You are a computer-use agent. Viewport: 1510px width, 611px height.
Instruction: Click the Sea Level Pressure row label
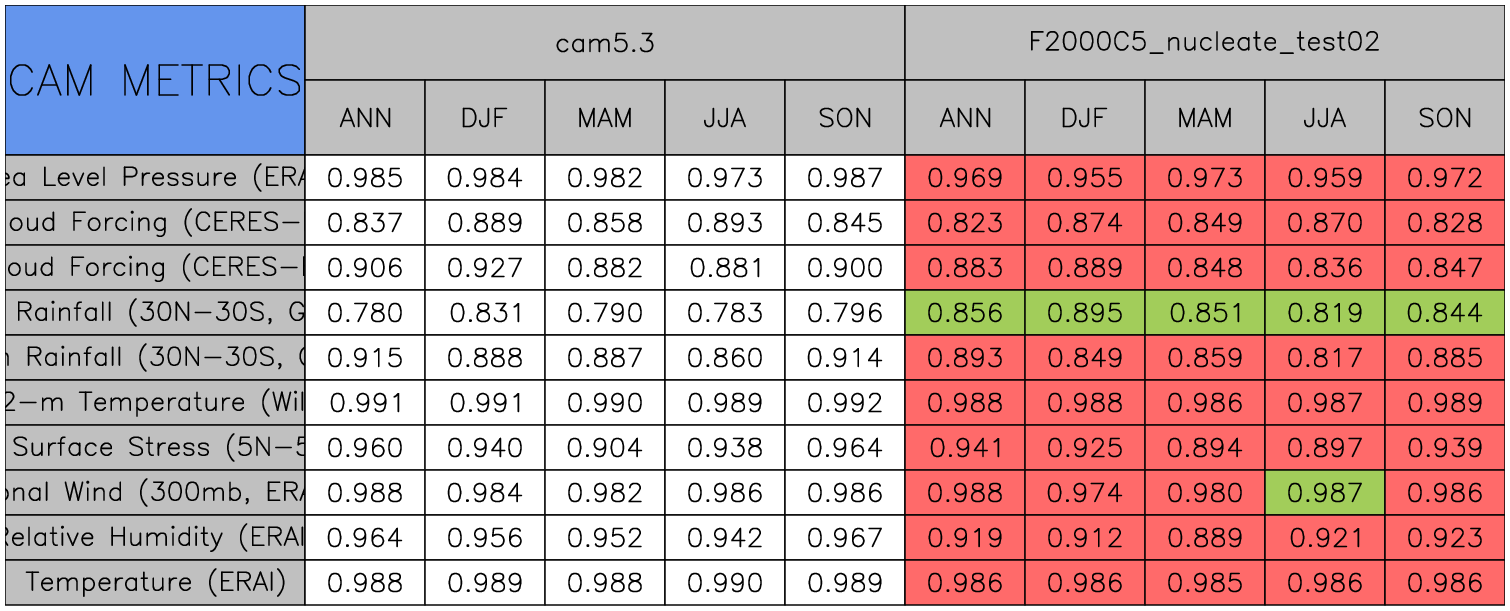[x=155, y=178]
